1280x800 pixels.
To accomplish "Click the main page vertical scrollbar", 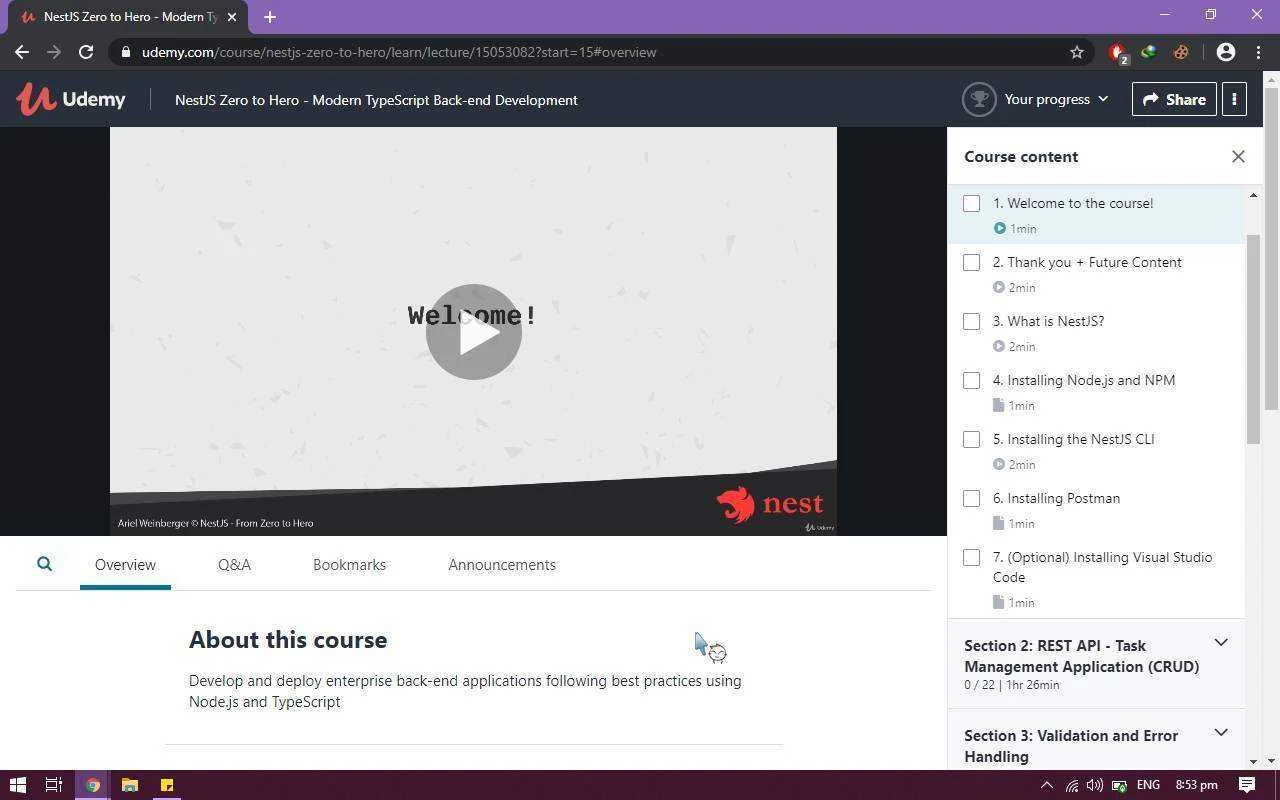I will point(1272,248).
